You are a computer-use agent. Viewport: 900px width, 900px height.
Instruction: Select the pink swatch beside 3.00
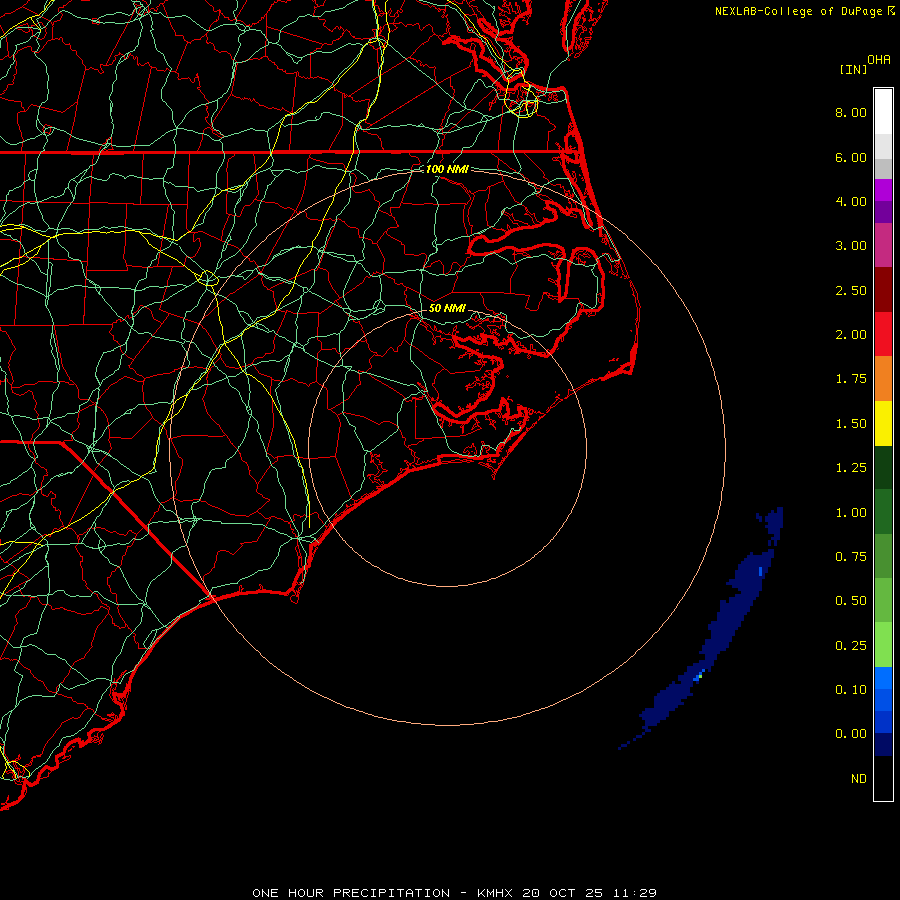click(x=883, y=246)
